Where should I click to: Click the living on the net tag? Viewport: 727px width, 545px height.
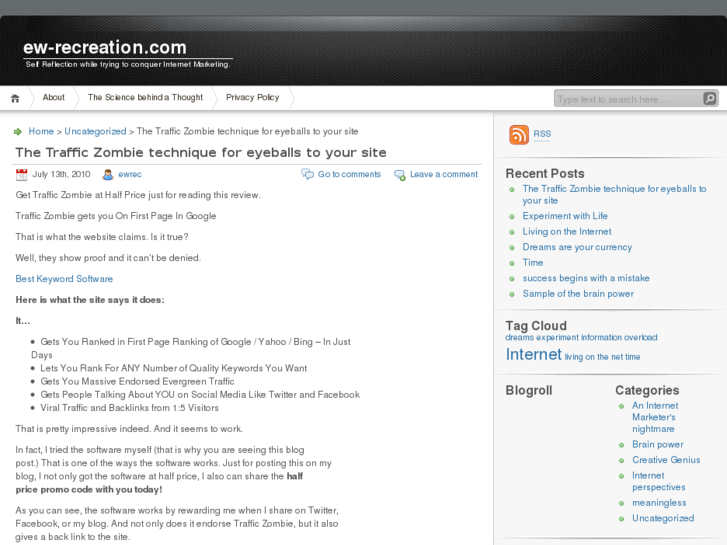593,357
